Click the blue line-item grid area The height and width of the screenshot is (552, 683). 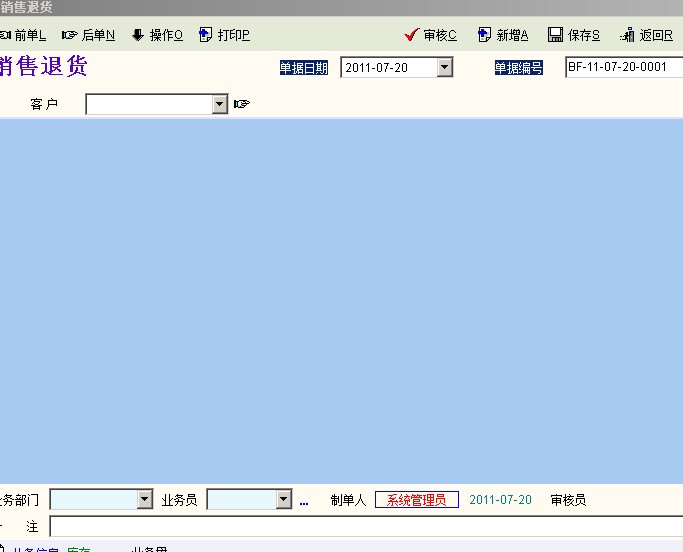pyautogui.click(x=340, y=300)
